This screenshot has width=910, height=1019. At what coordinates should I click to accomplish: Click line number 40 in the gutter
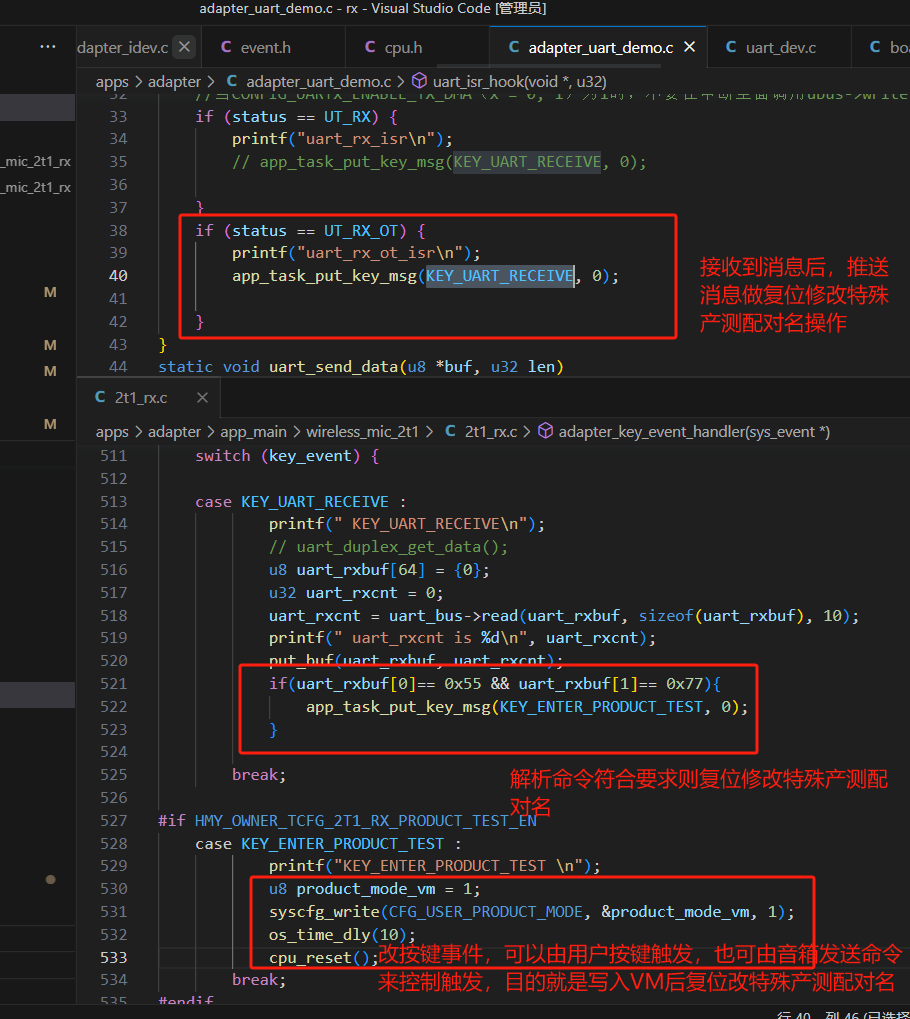[118, 276]
